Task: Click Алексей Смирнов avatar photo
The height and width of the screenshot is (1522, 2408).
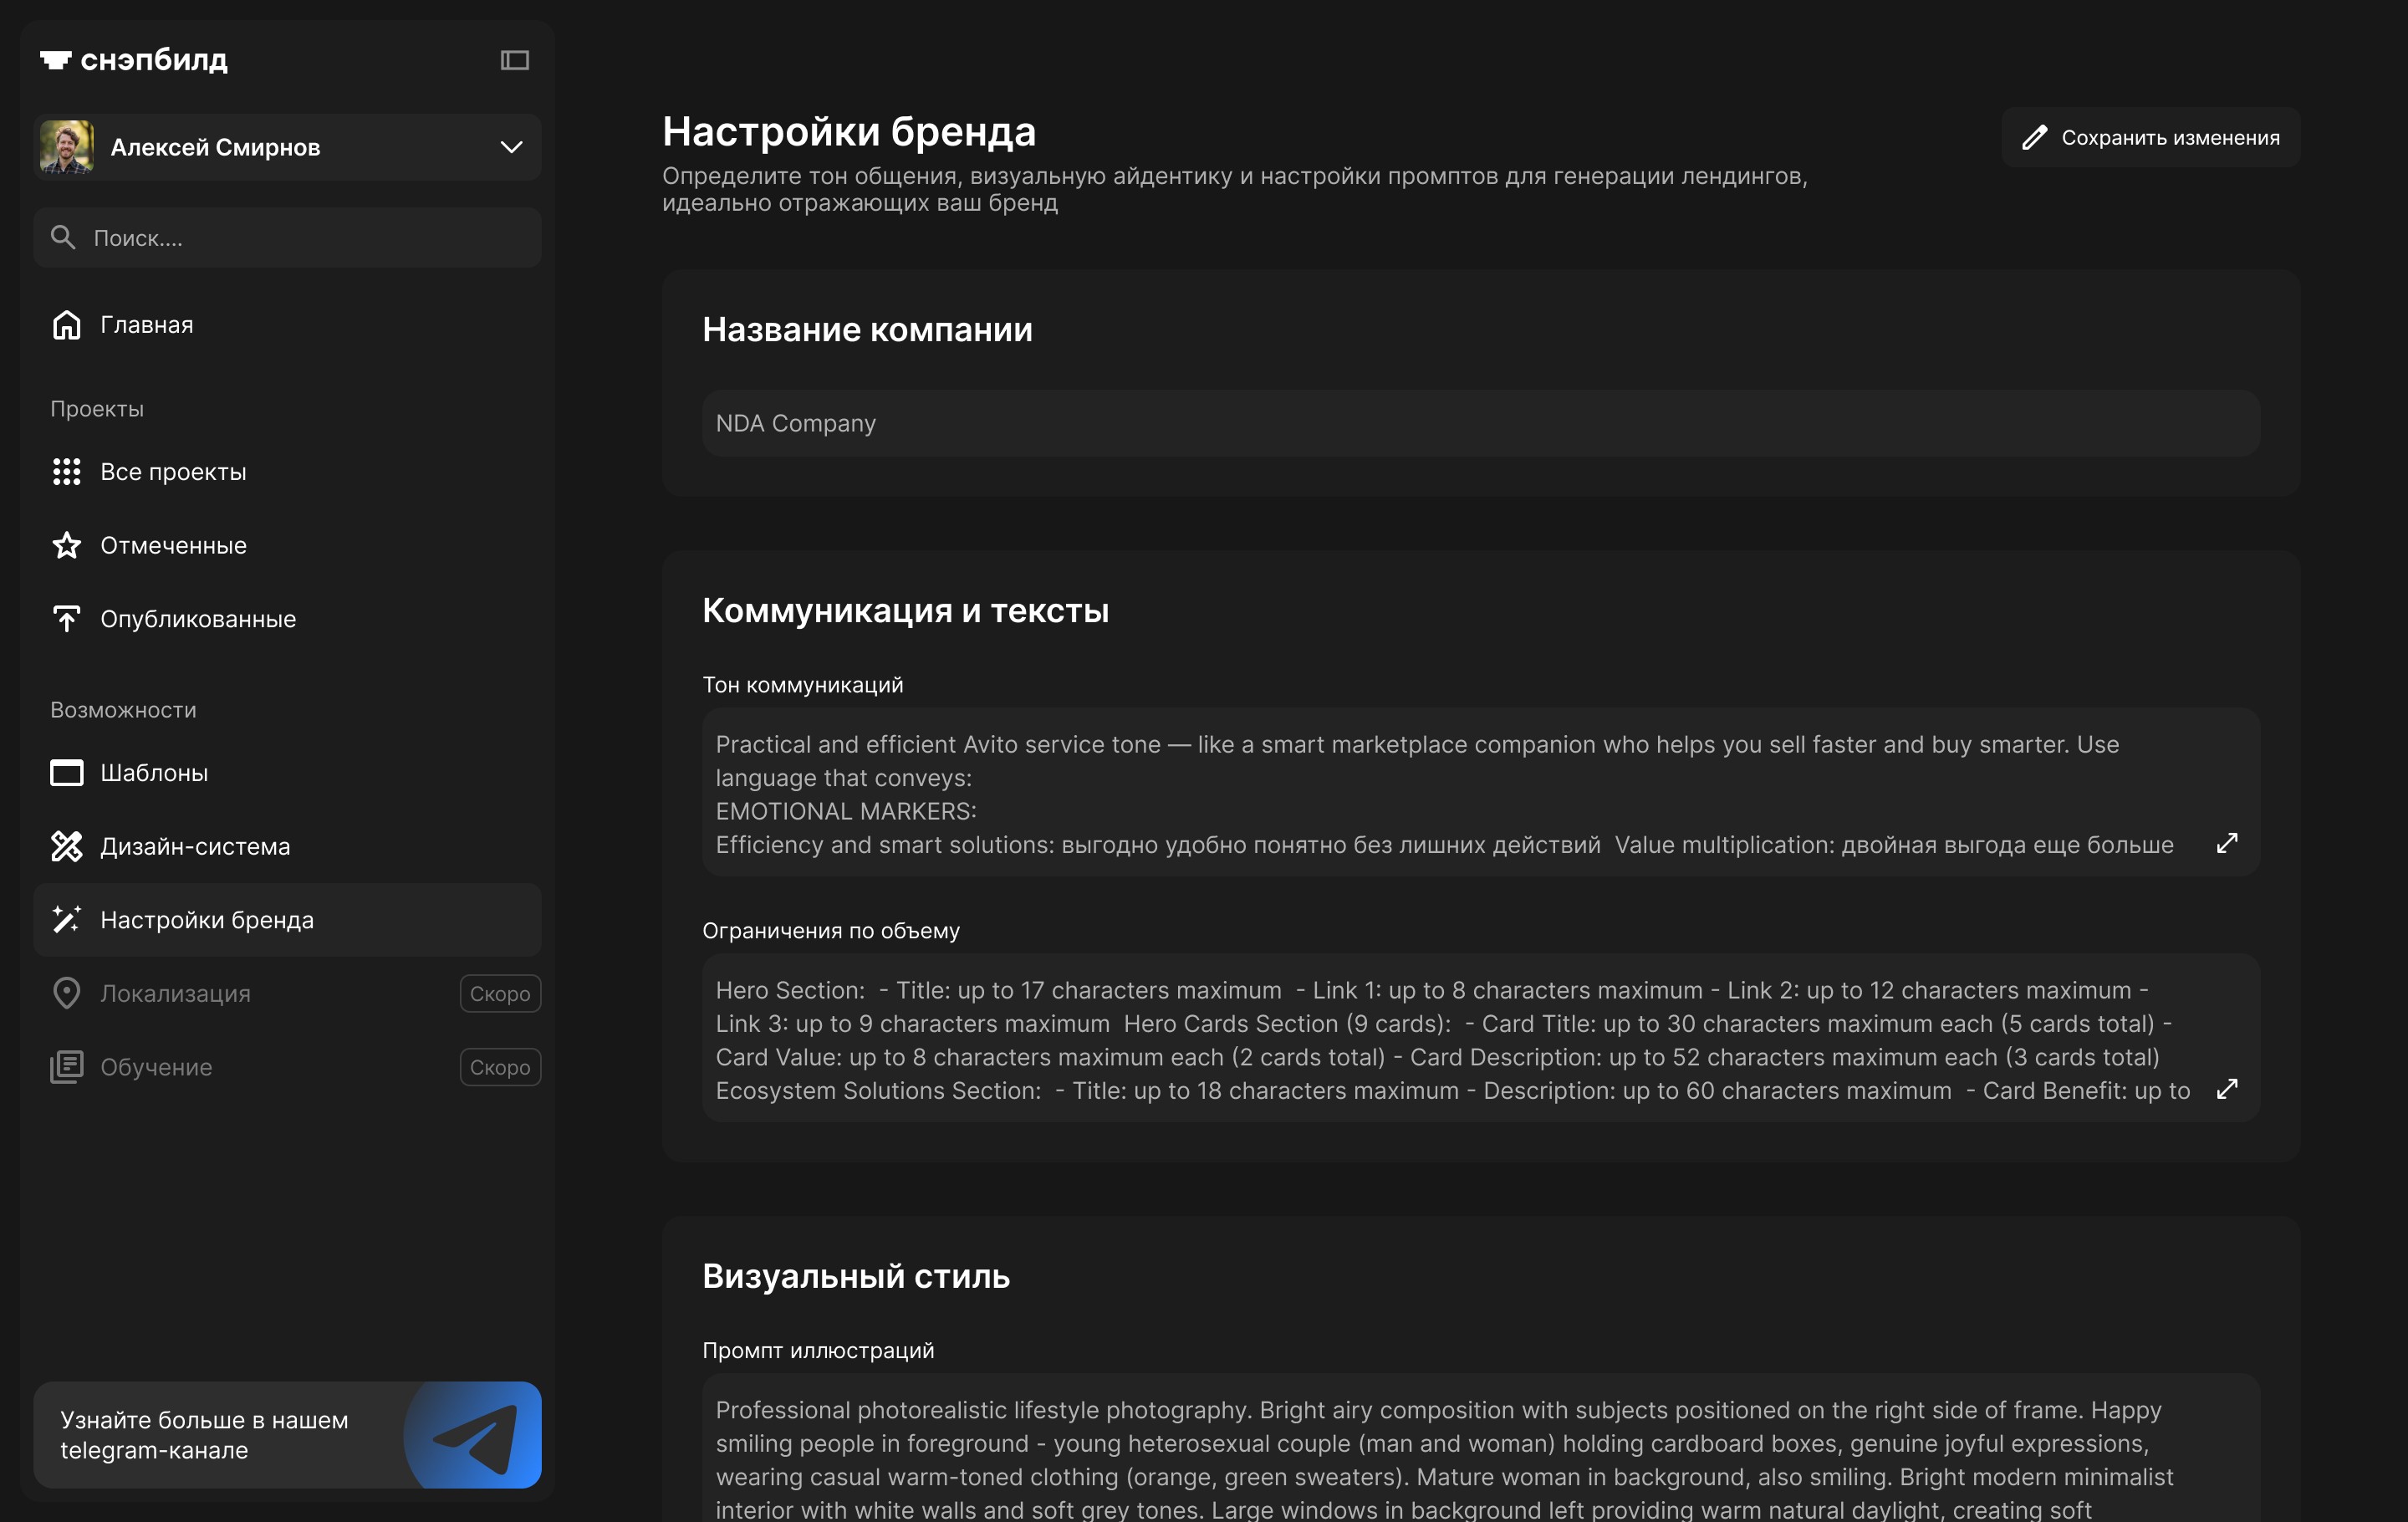Action: tap(66, 147)
